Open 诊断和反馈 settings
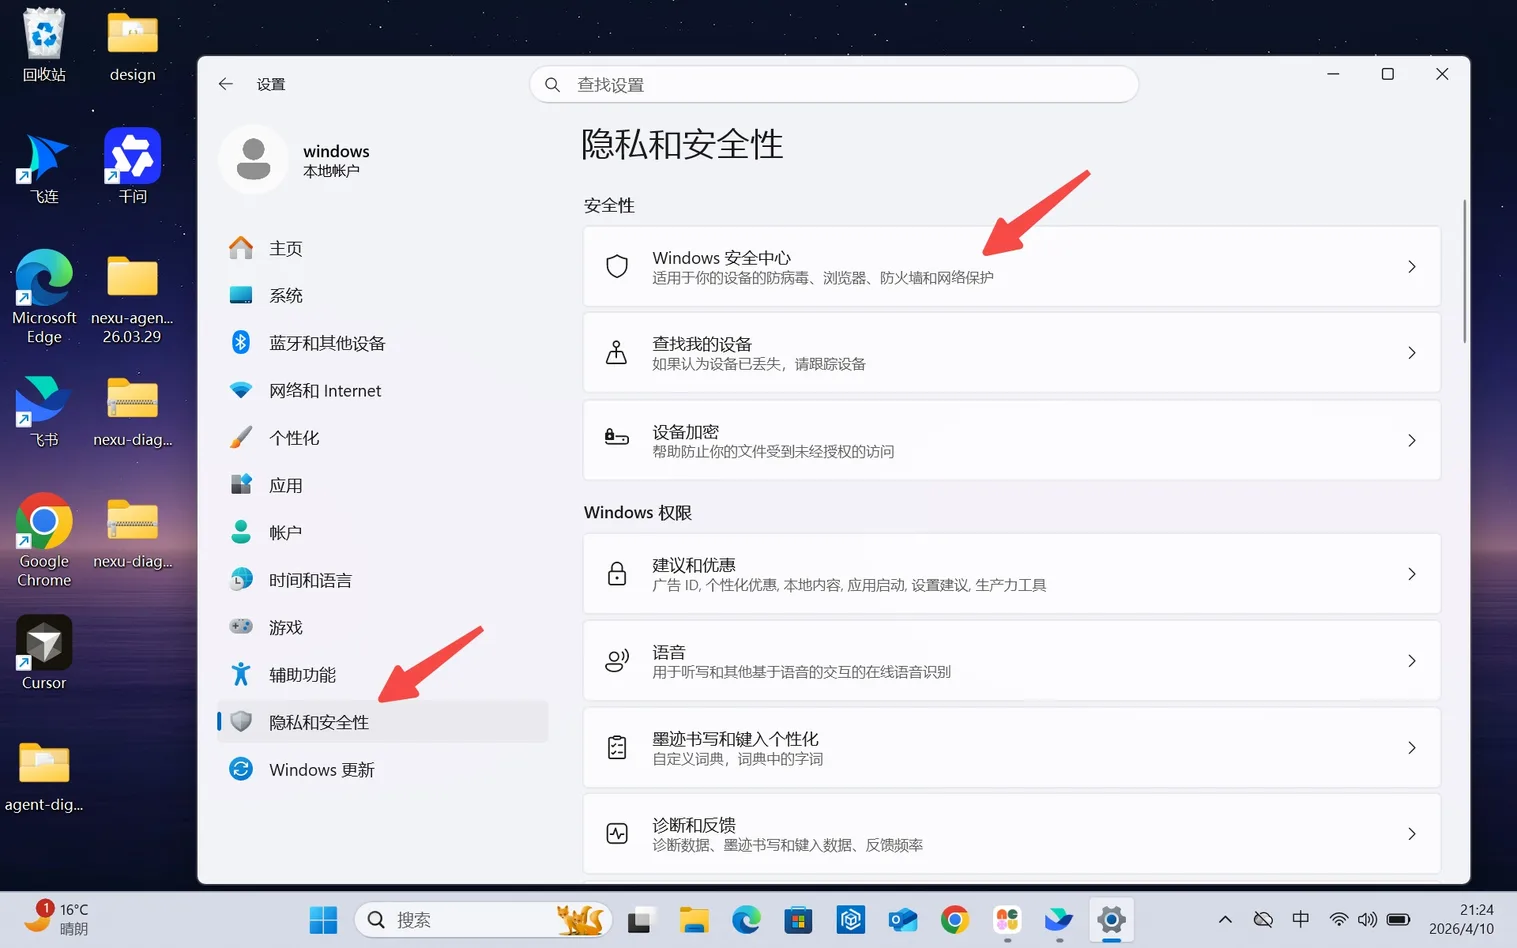Screen dimensions: 1517x948 pyautogui.click(x=1010, y=834)
